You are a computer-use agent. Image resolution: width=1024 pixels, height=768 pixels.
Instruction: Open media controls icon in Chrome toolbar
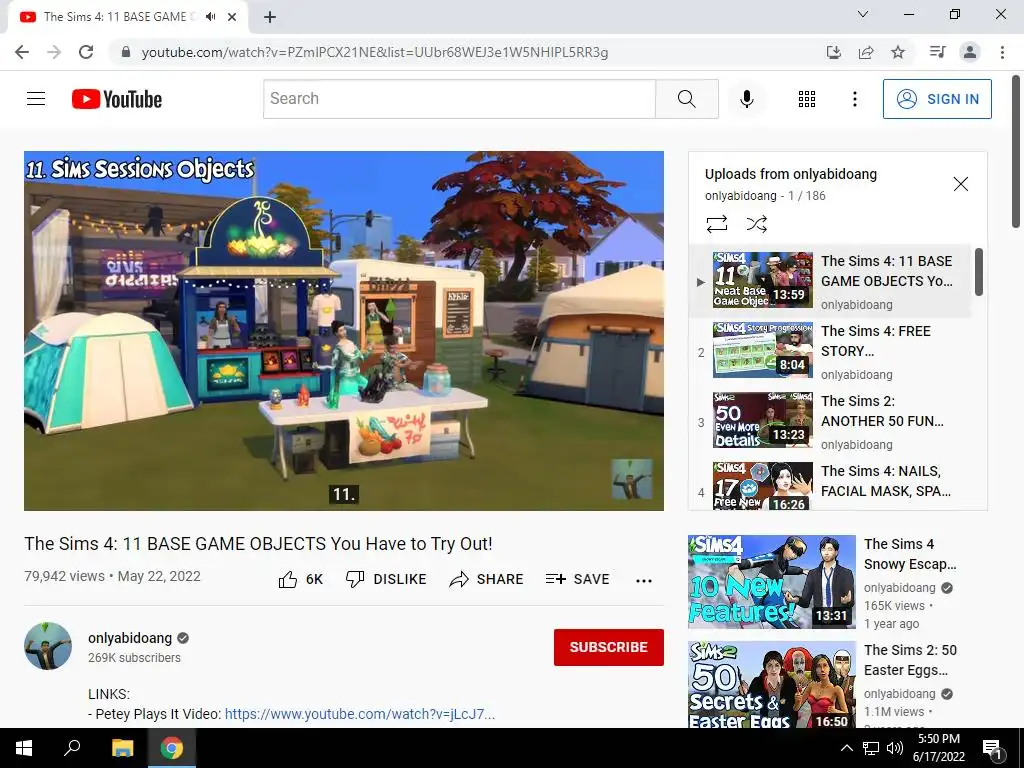pos(937,52)
